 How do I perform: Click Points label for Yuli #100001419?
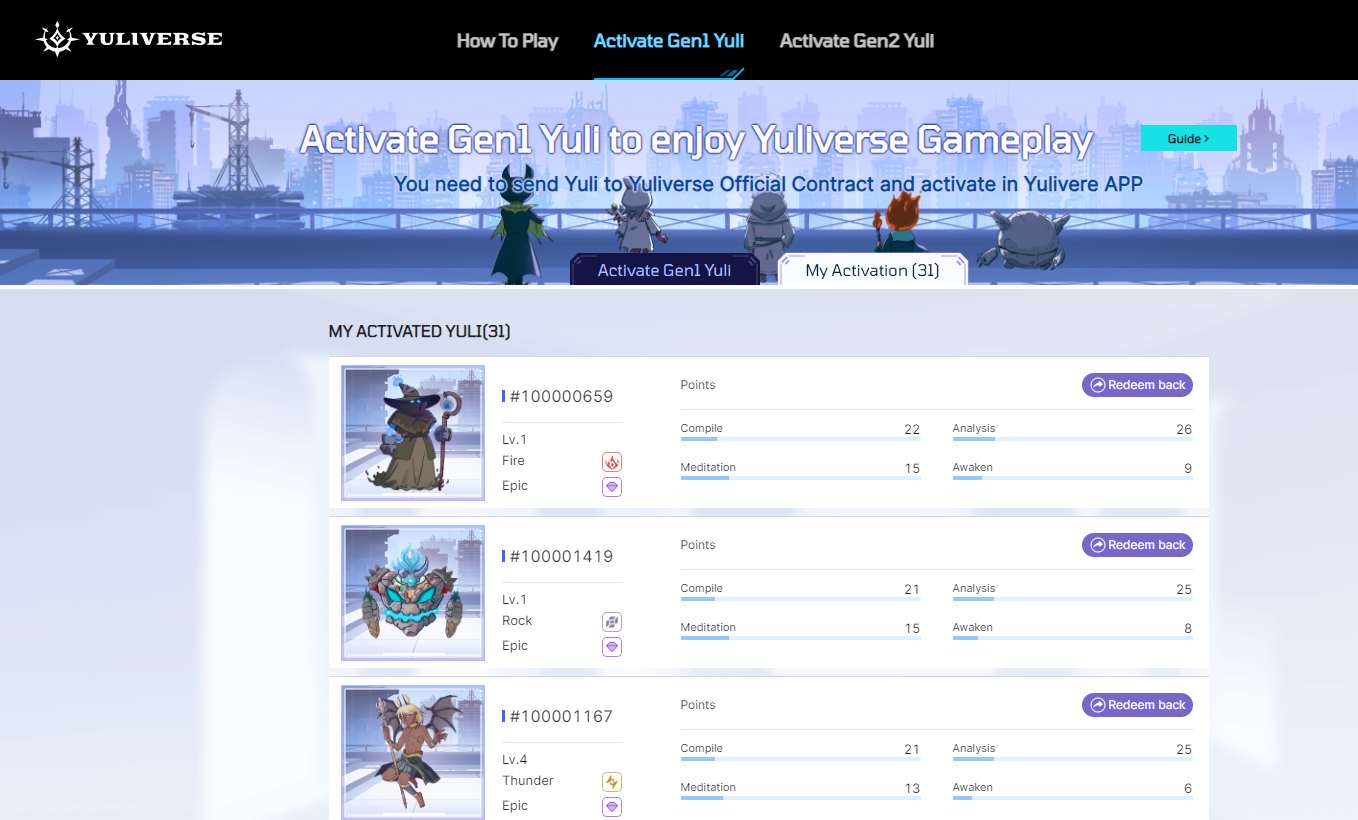pos(698,545)
